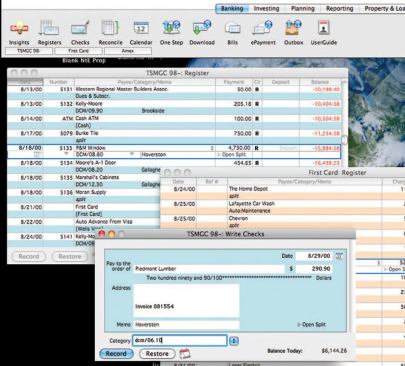
Task: Click the check Date field 8/29/00
Action: coord(314,256)
